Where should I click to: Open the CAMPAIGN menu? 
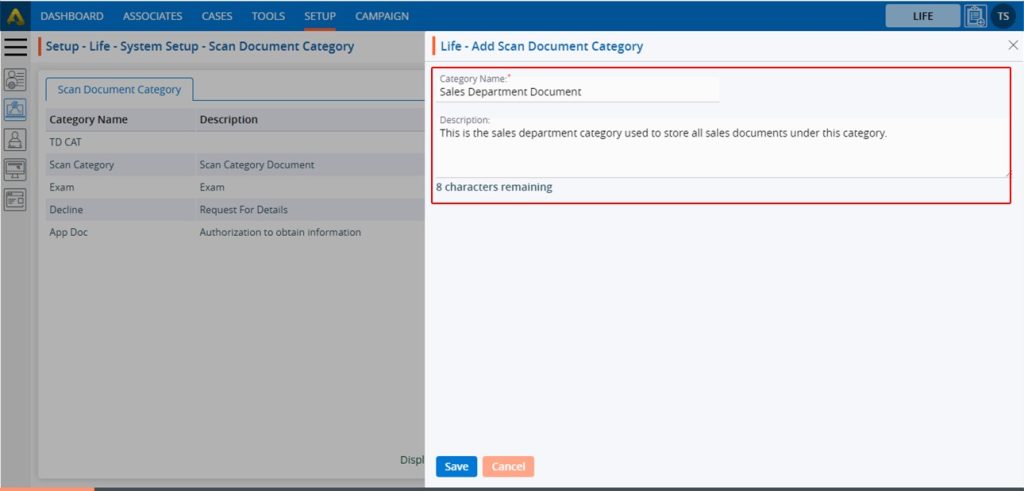[x=381, y=16]
